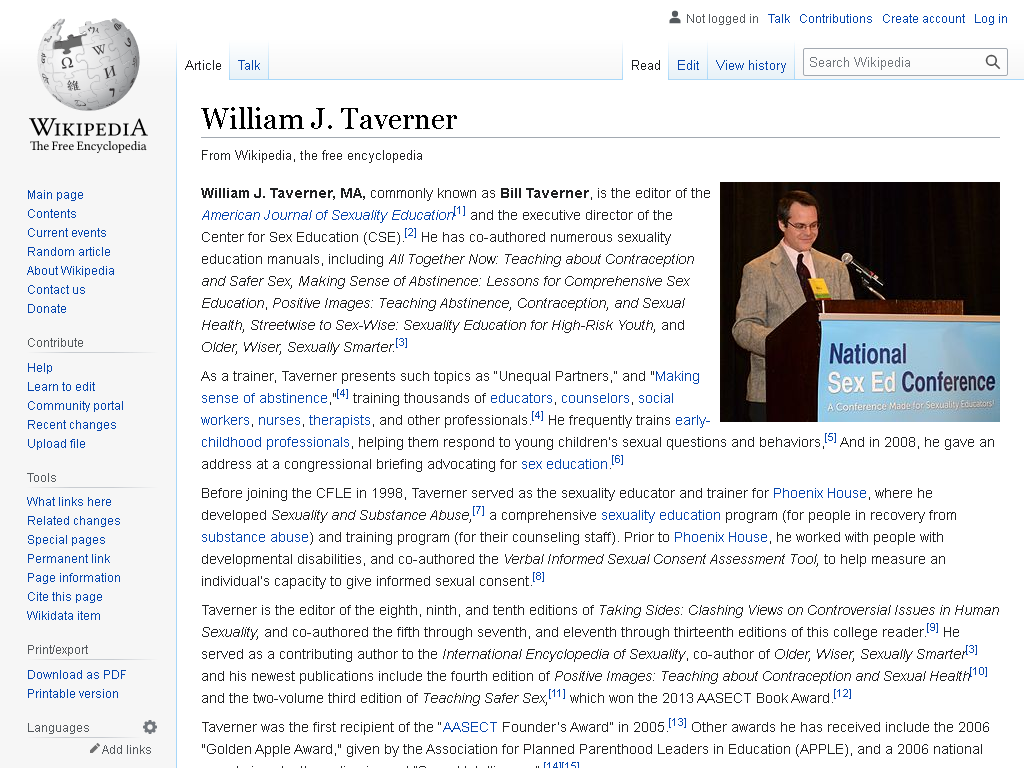Open the Cite this page link
This screenshot has height=768, width=1024.
click(65, 596)
